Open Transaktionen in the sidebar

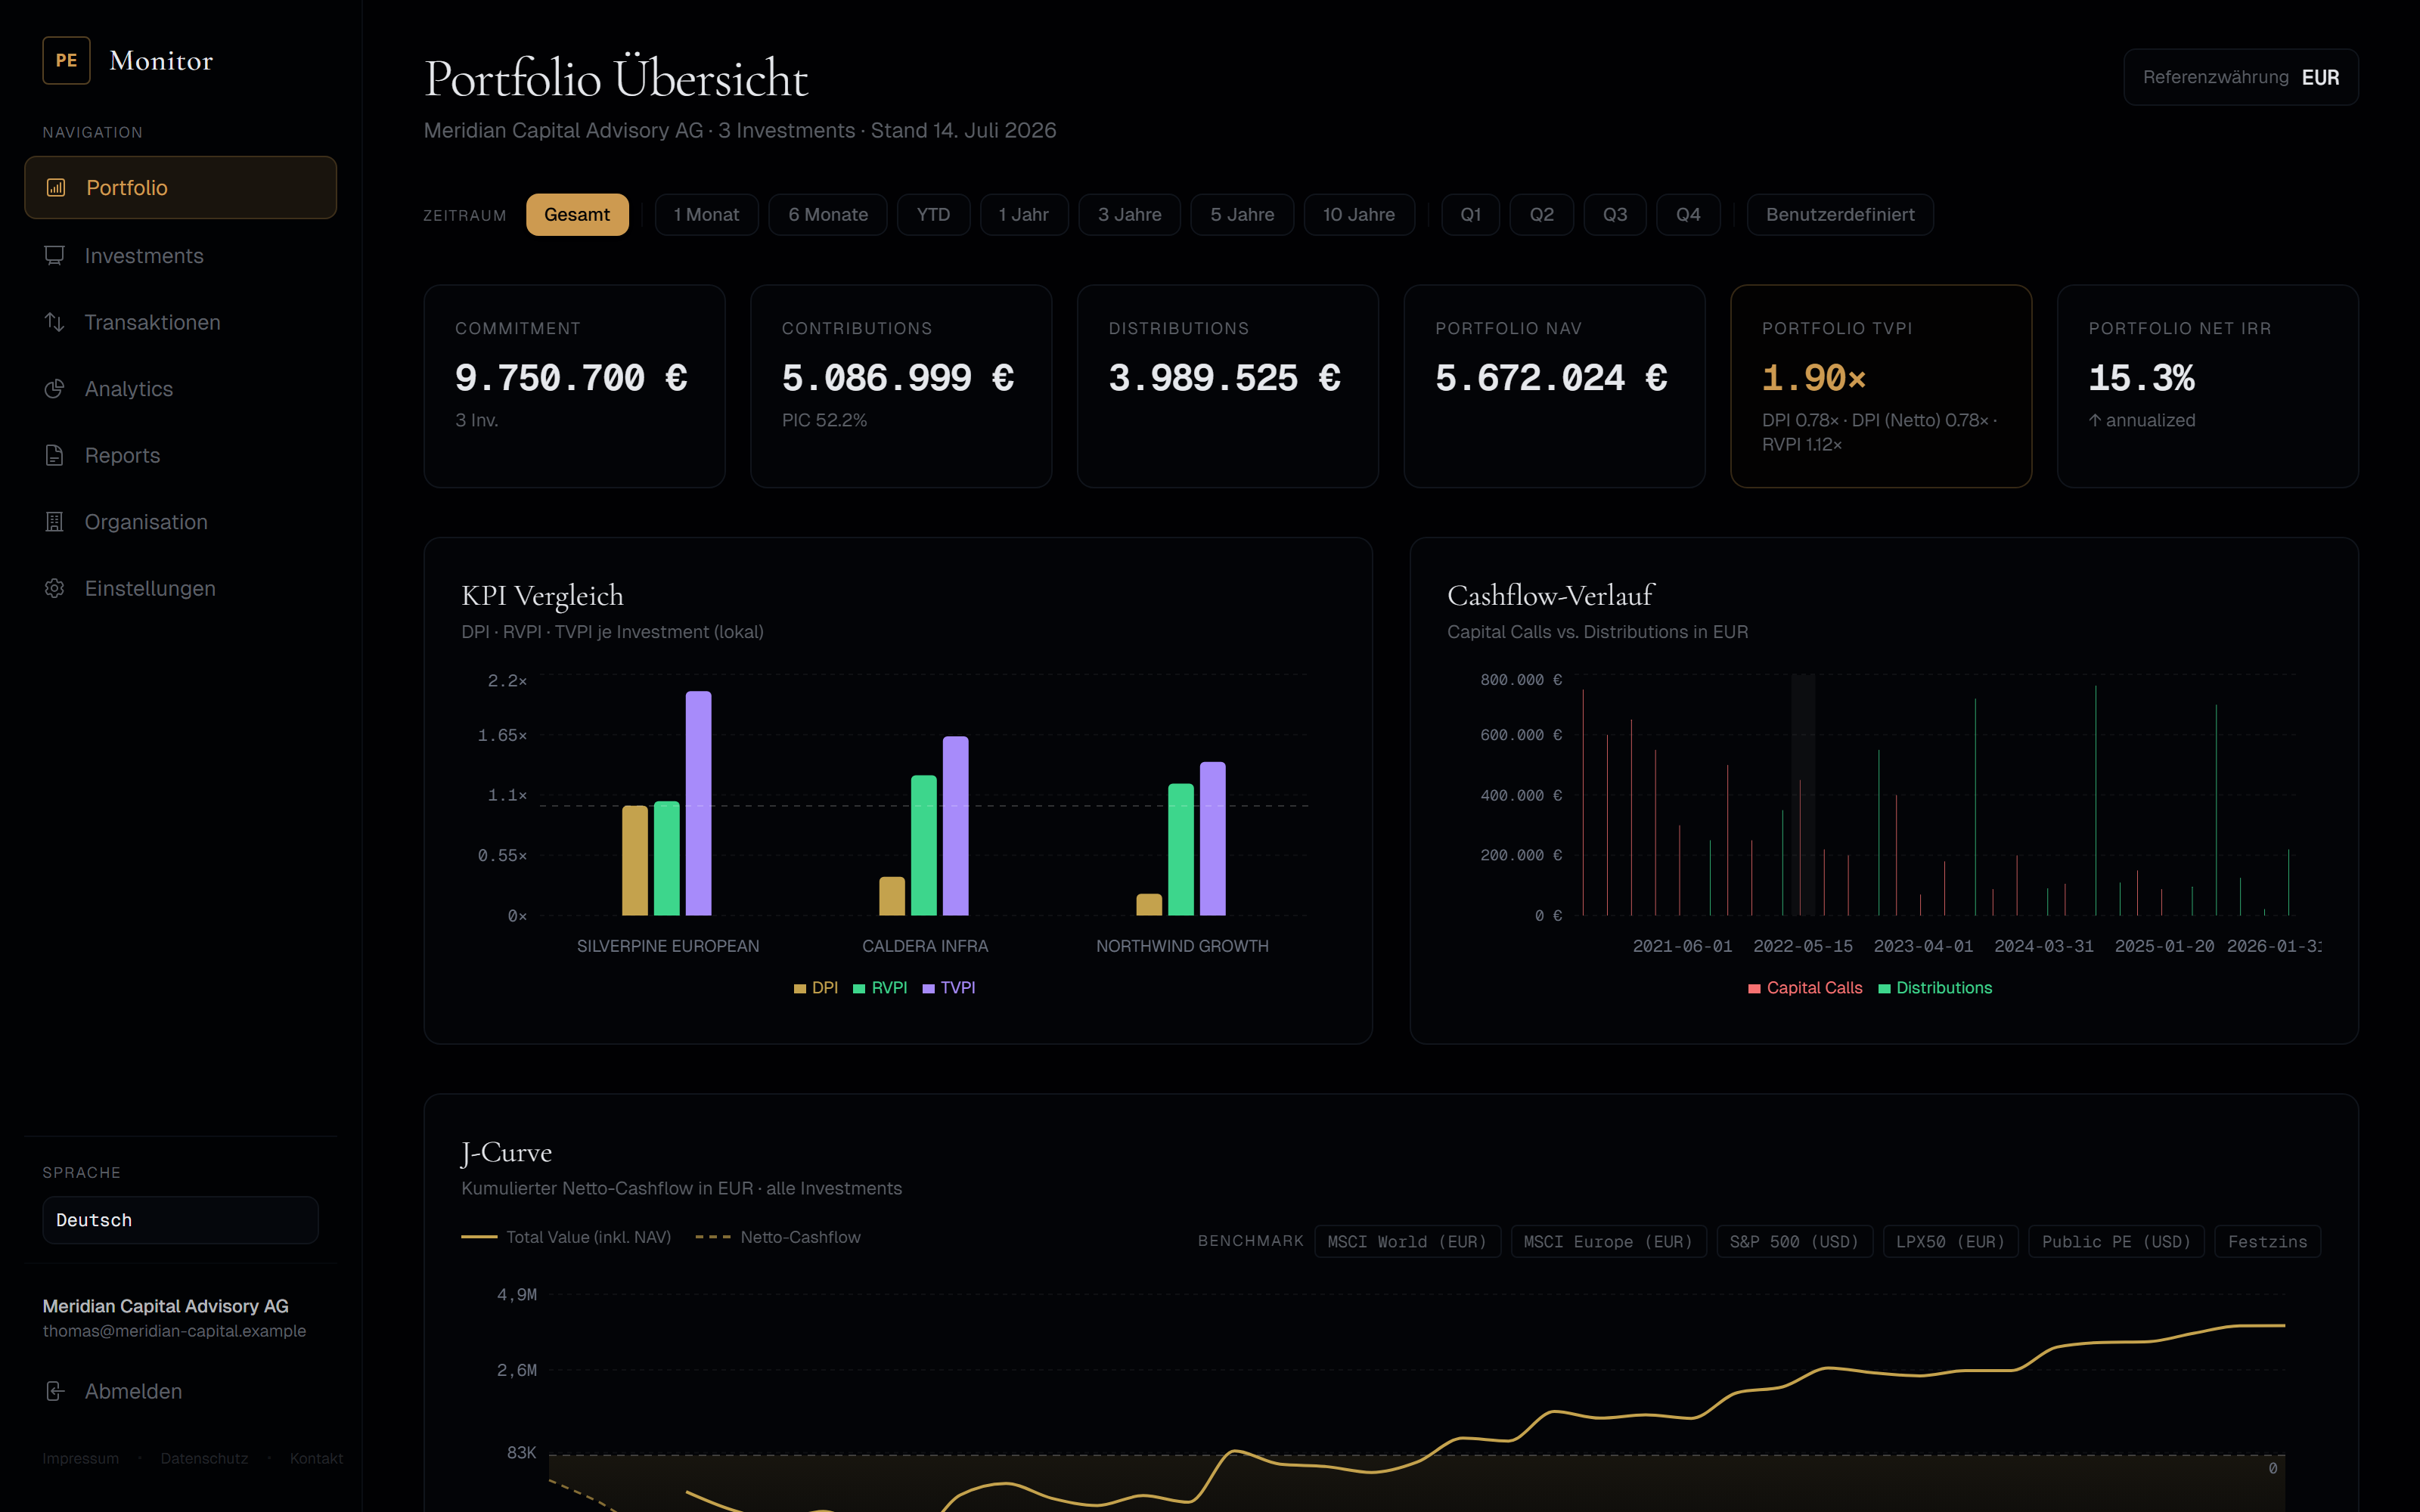click(180, 322)
